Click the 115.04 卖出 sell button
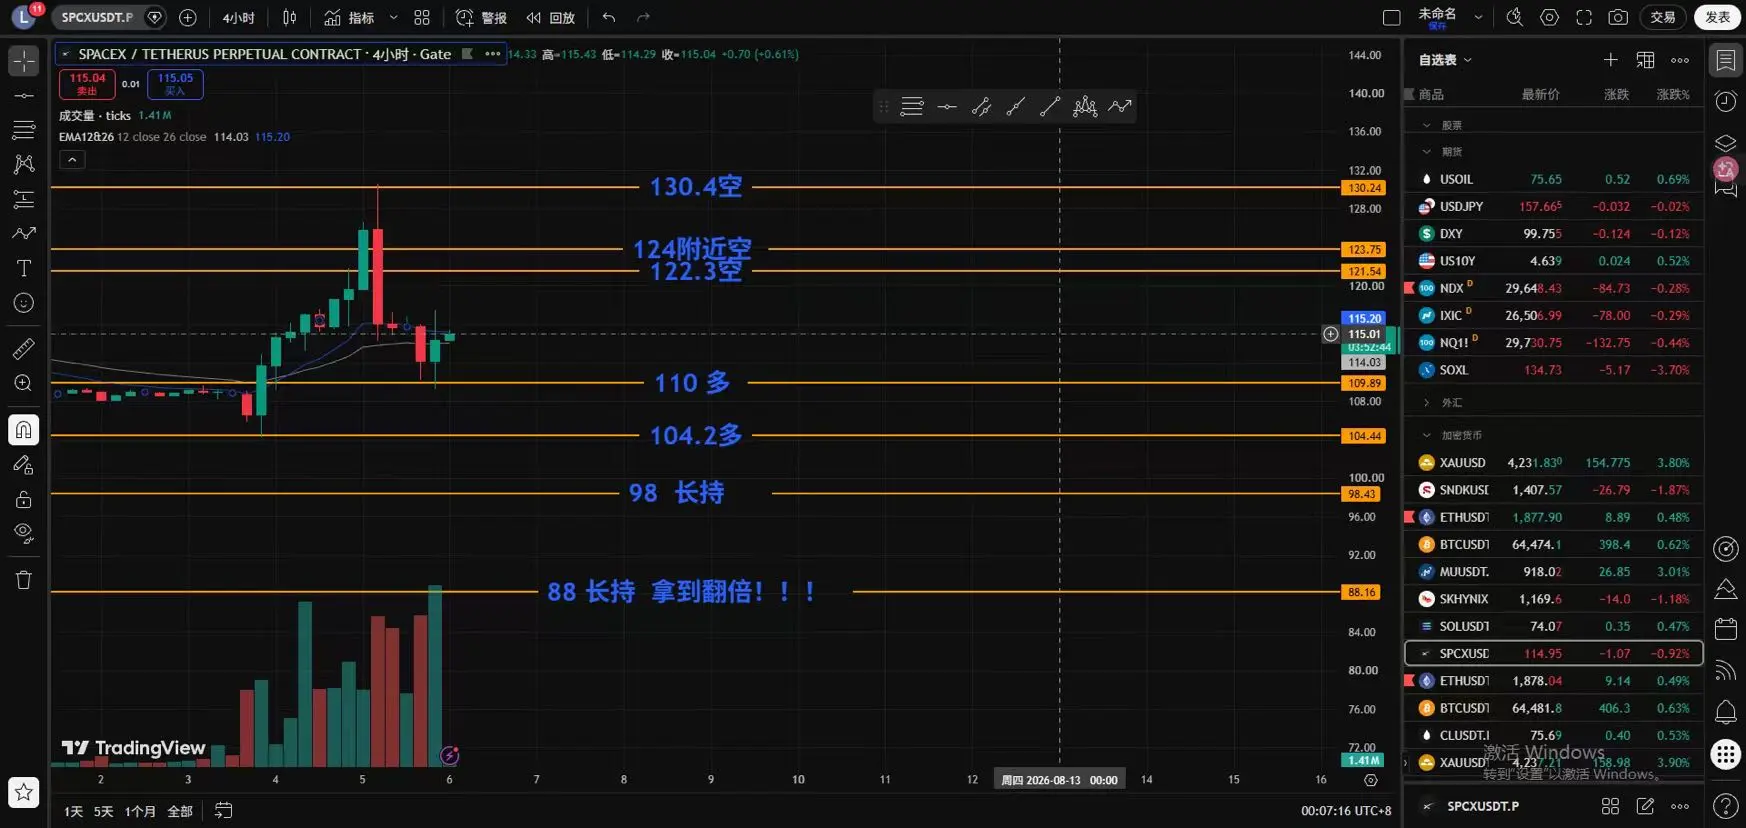Image resolution: width=1746 pixels, height=828 pixels. click(x=87, y=84)
